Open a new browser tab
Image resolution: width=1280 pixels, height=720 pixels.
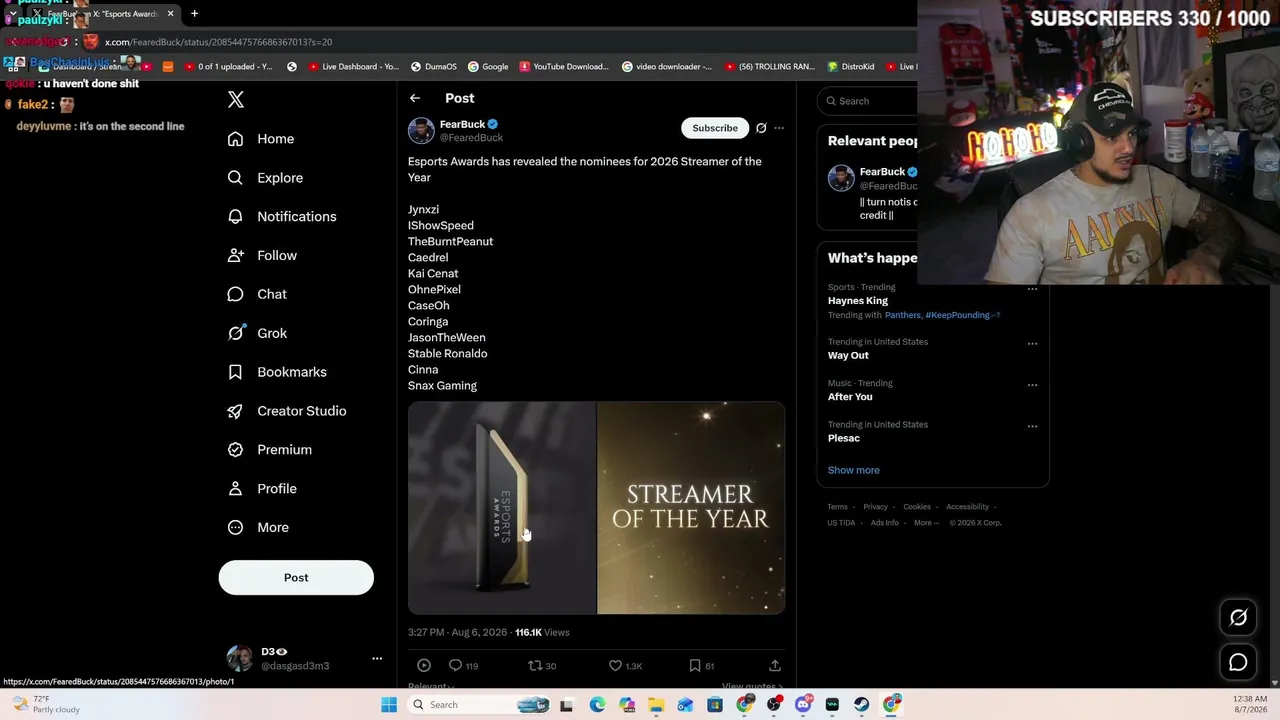point(194,14)
